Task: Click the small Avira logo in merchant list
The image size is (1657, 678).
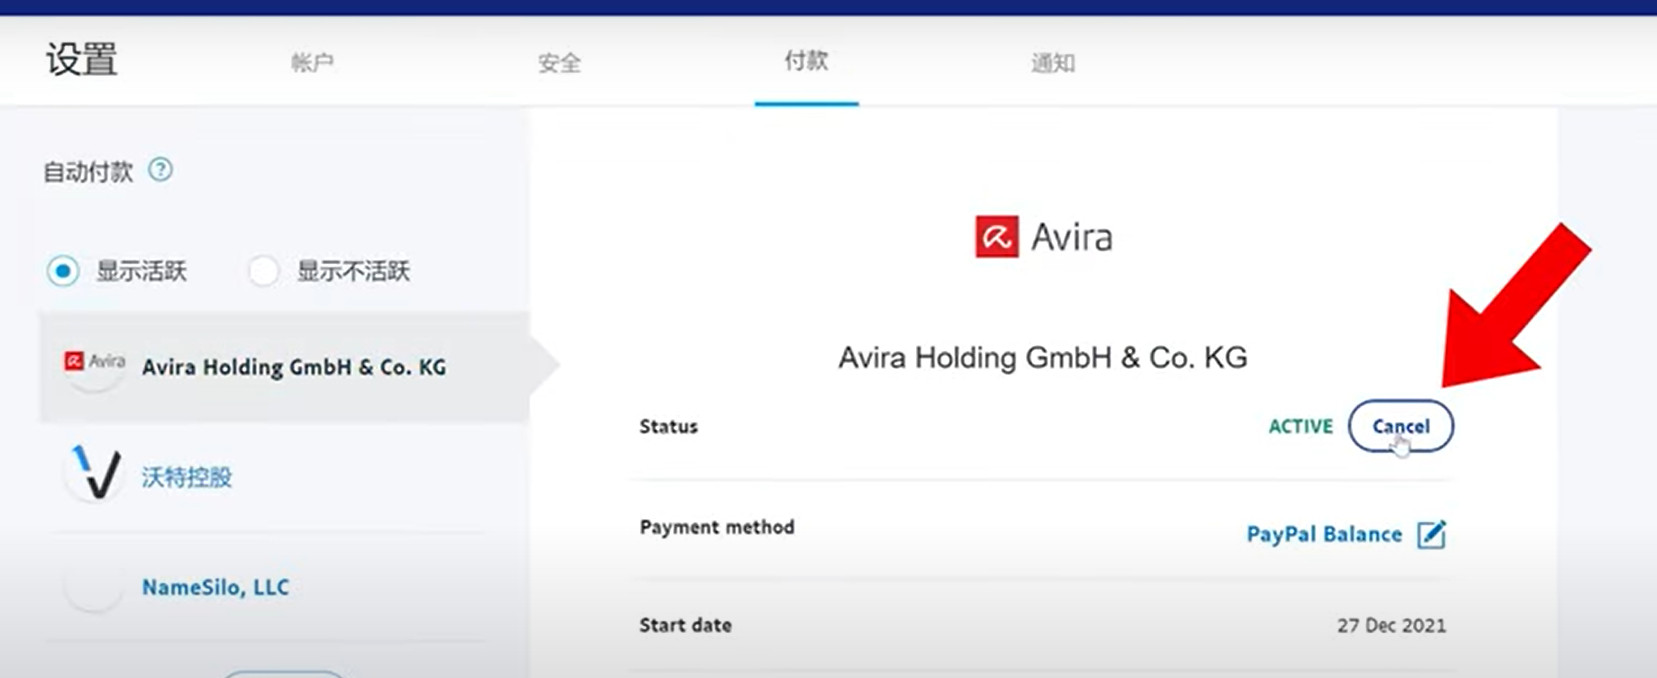Action: [94, 363]
